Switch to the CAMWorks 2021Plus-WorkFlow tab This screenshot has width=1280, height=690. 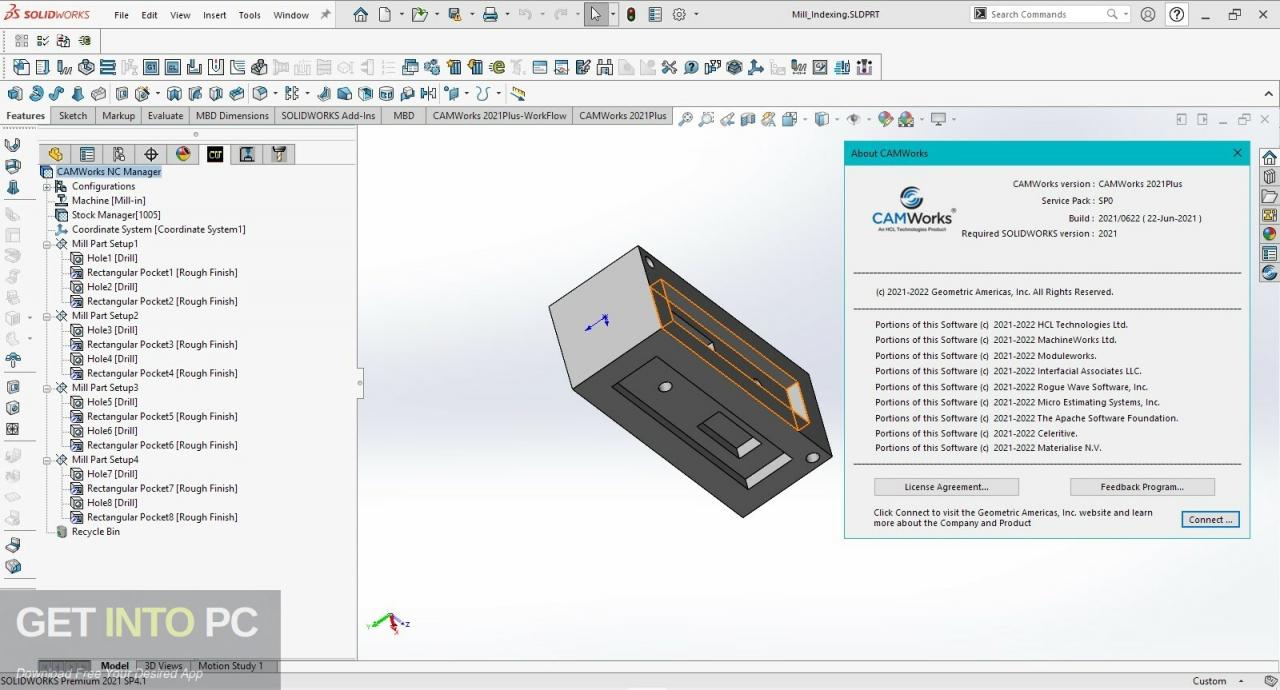[x=499, y=116]
